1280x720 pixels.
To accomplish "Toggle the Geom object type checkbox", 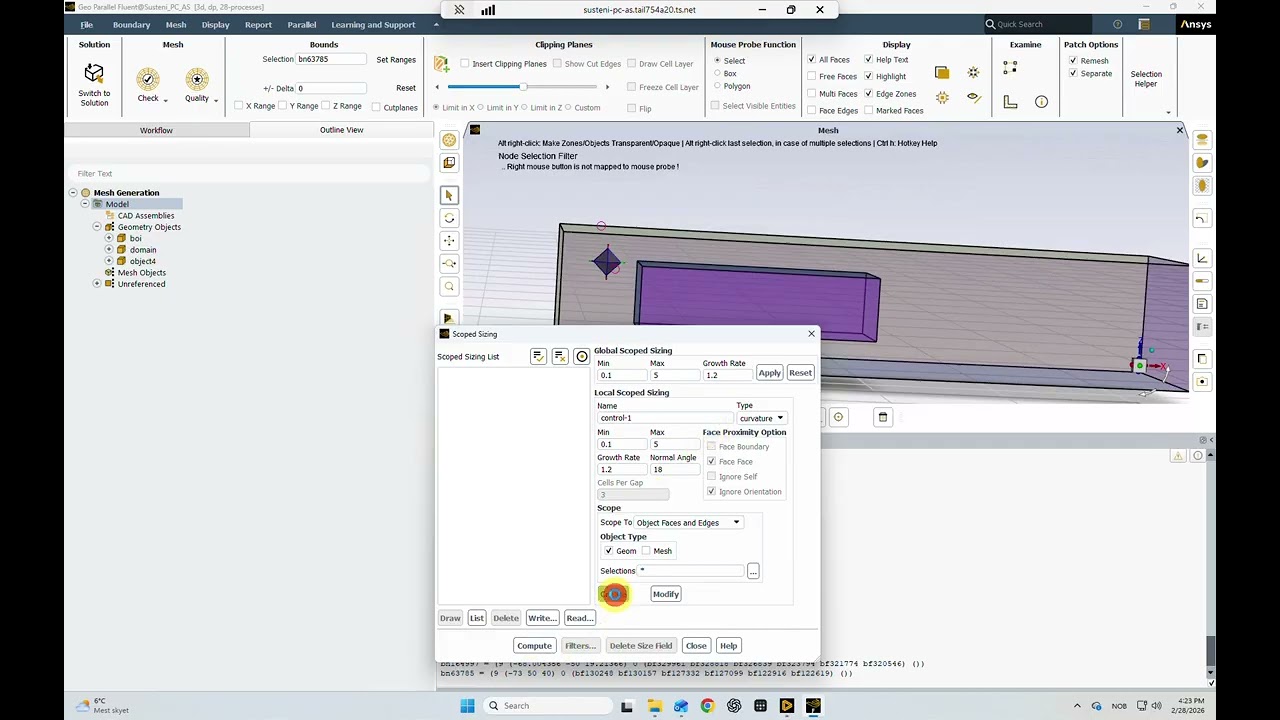I will pos(608,551).
